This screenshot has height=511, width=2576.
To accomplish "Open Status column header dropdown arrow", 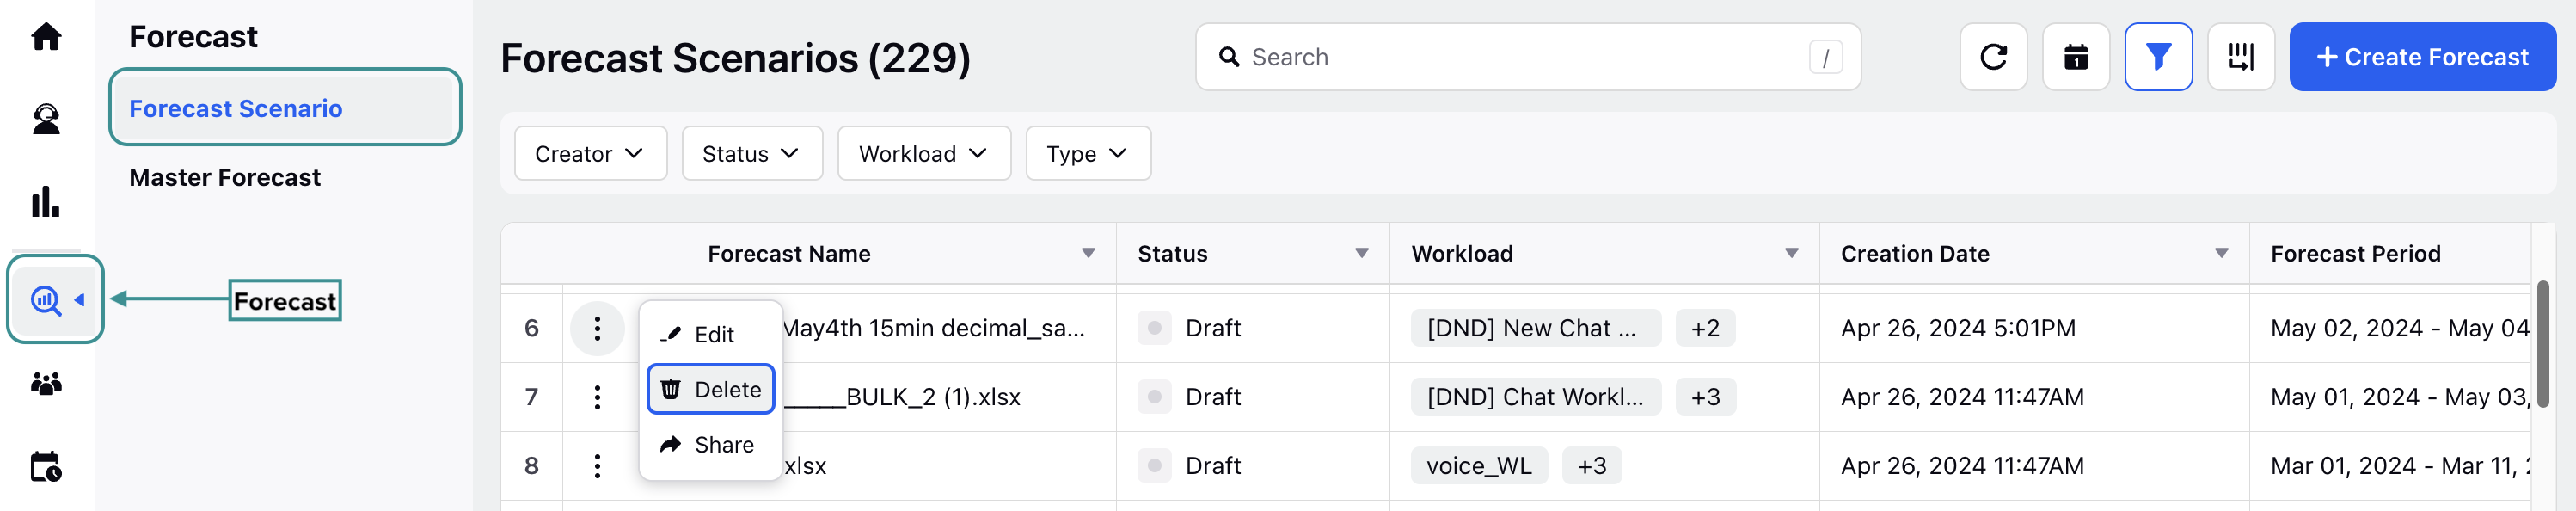I will pyautogui.click(x=1361, y=253).
